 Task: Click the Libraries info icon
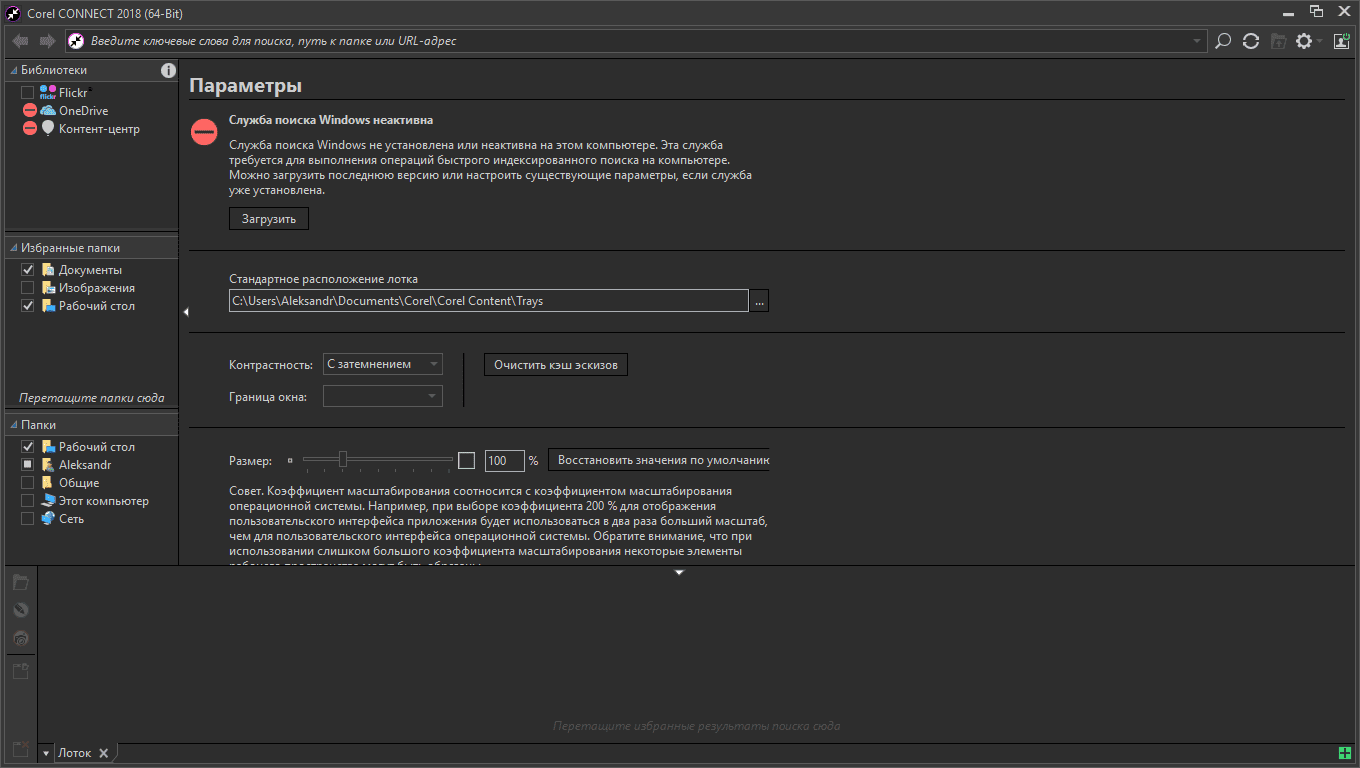[x=169, y=70]
